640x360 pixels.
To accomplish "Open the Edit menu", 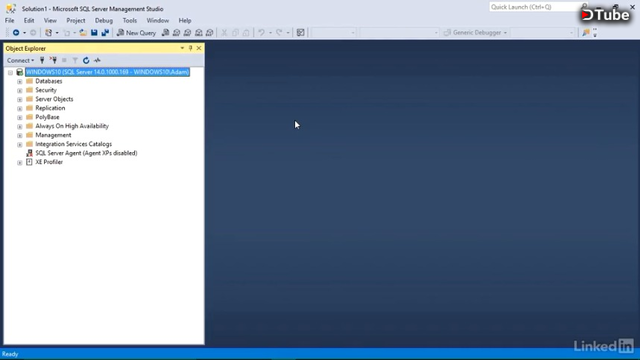I will click(29, 20).
